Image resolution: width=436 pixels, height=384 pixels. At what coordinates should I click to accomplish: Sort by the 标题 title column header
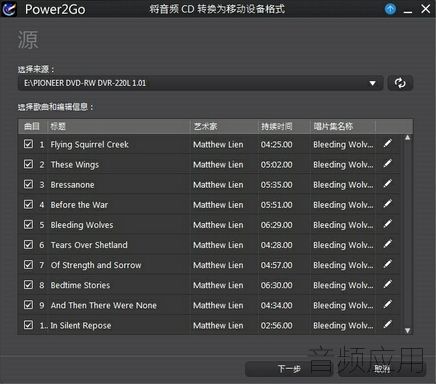coord(118,126)
